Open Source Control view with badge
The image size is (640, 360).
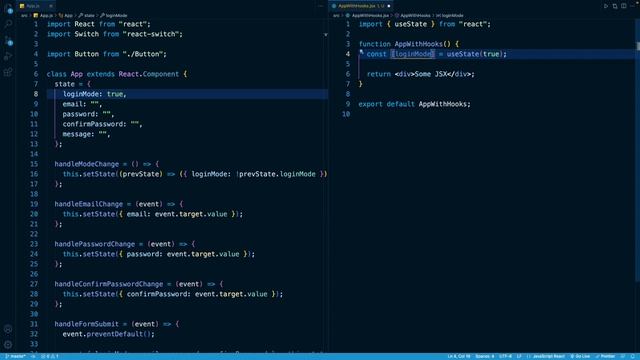8,41
